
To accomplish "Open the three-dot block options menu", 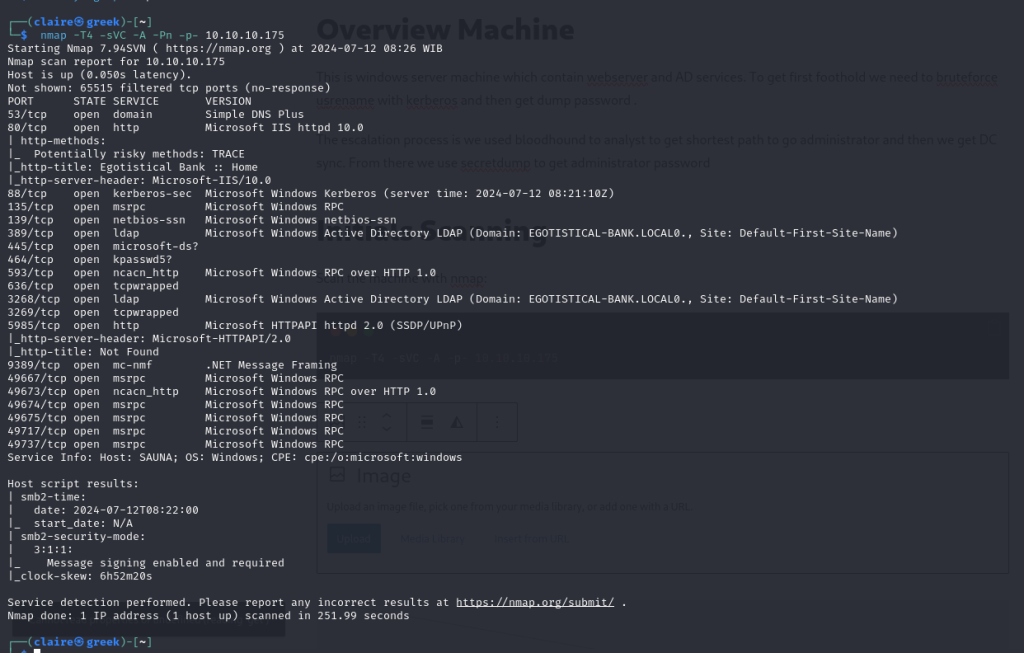I will (x=497, y=422).
